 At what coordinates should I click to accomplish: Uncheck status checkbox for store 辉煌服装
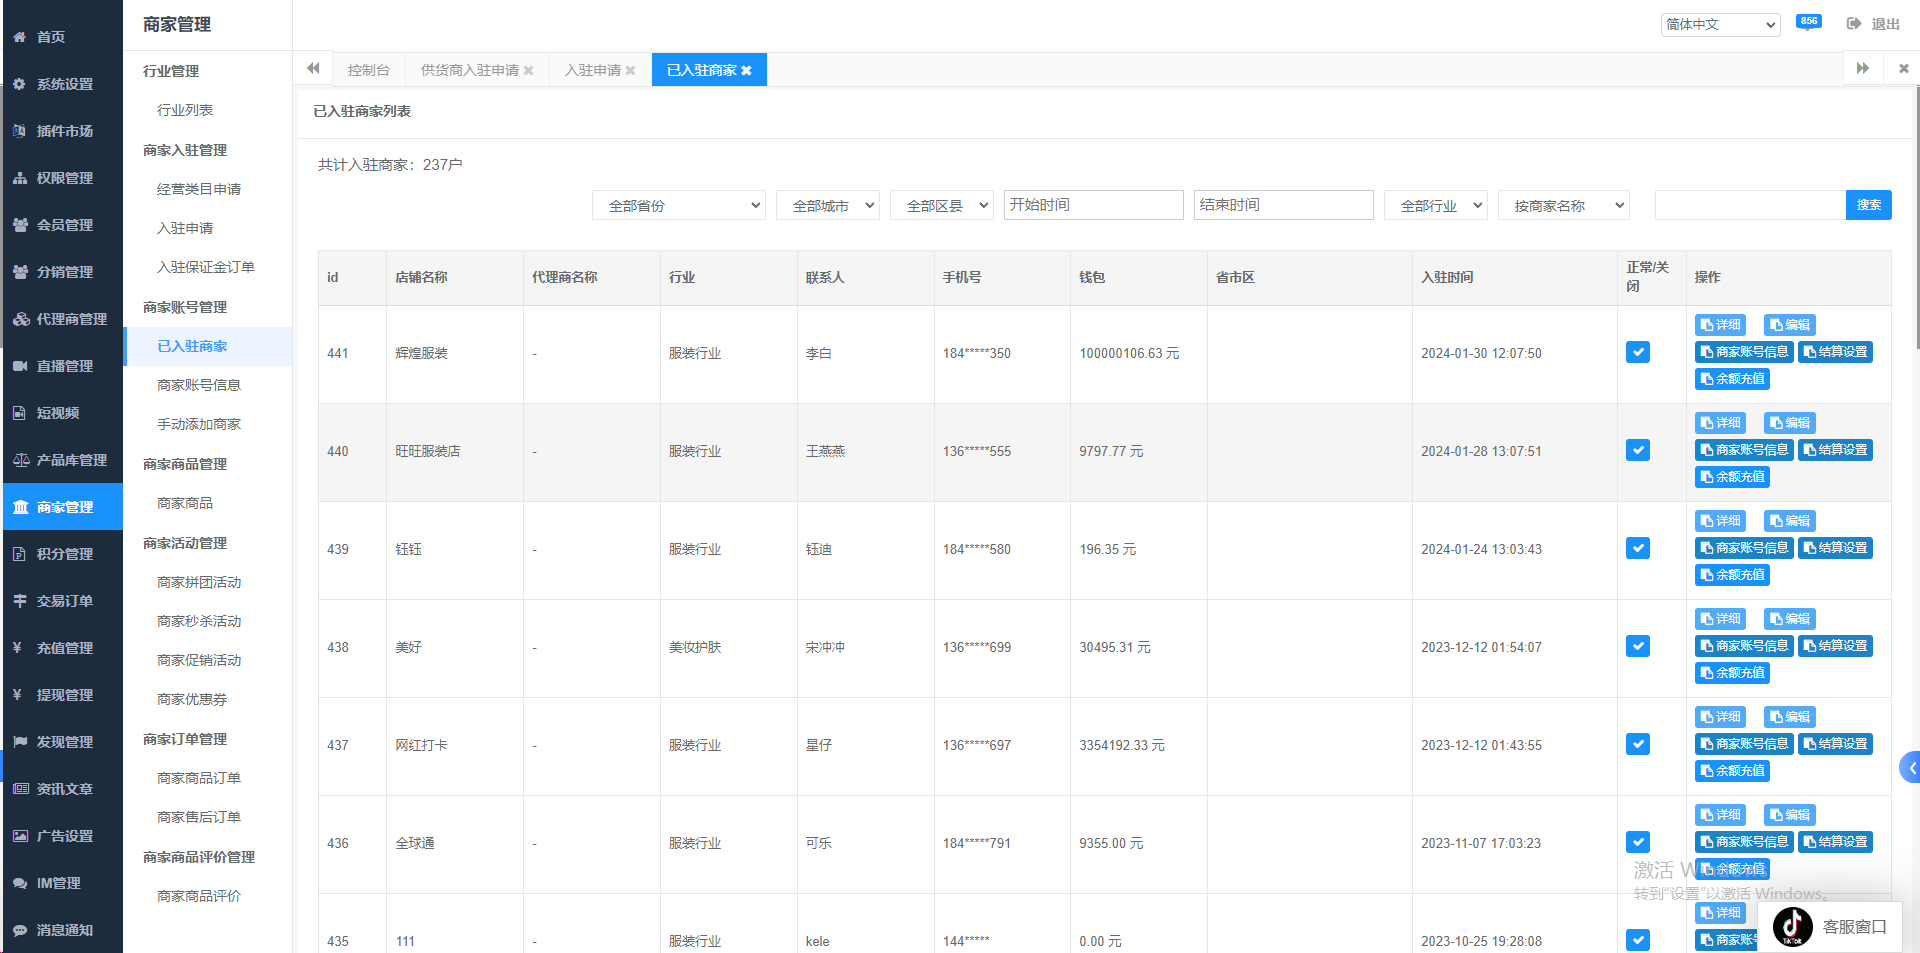[1637, 352]
